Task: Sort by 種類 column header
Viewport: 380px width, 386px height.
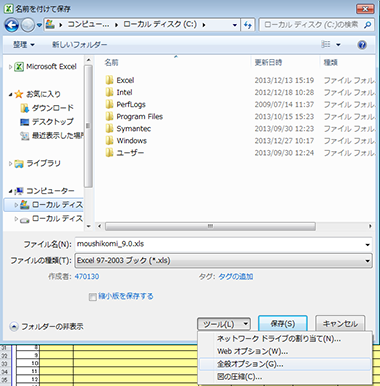Action: (330, 62)
